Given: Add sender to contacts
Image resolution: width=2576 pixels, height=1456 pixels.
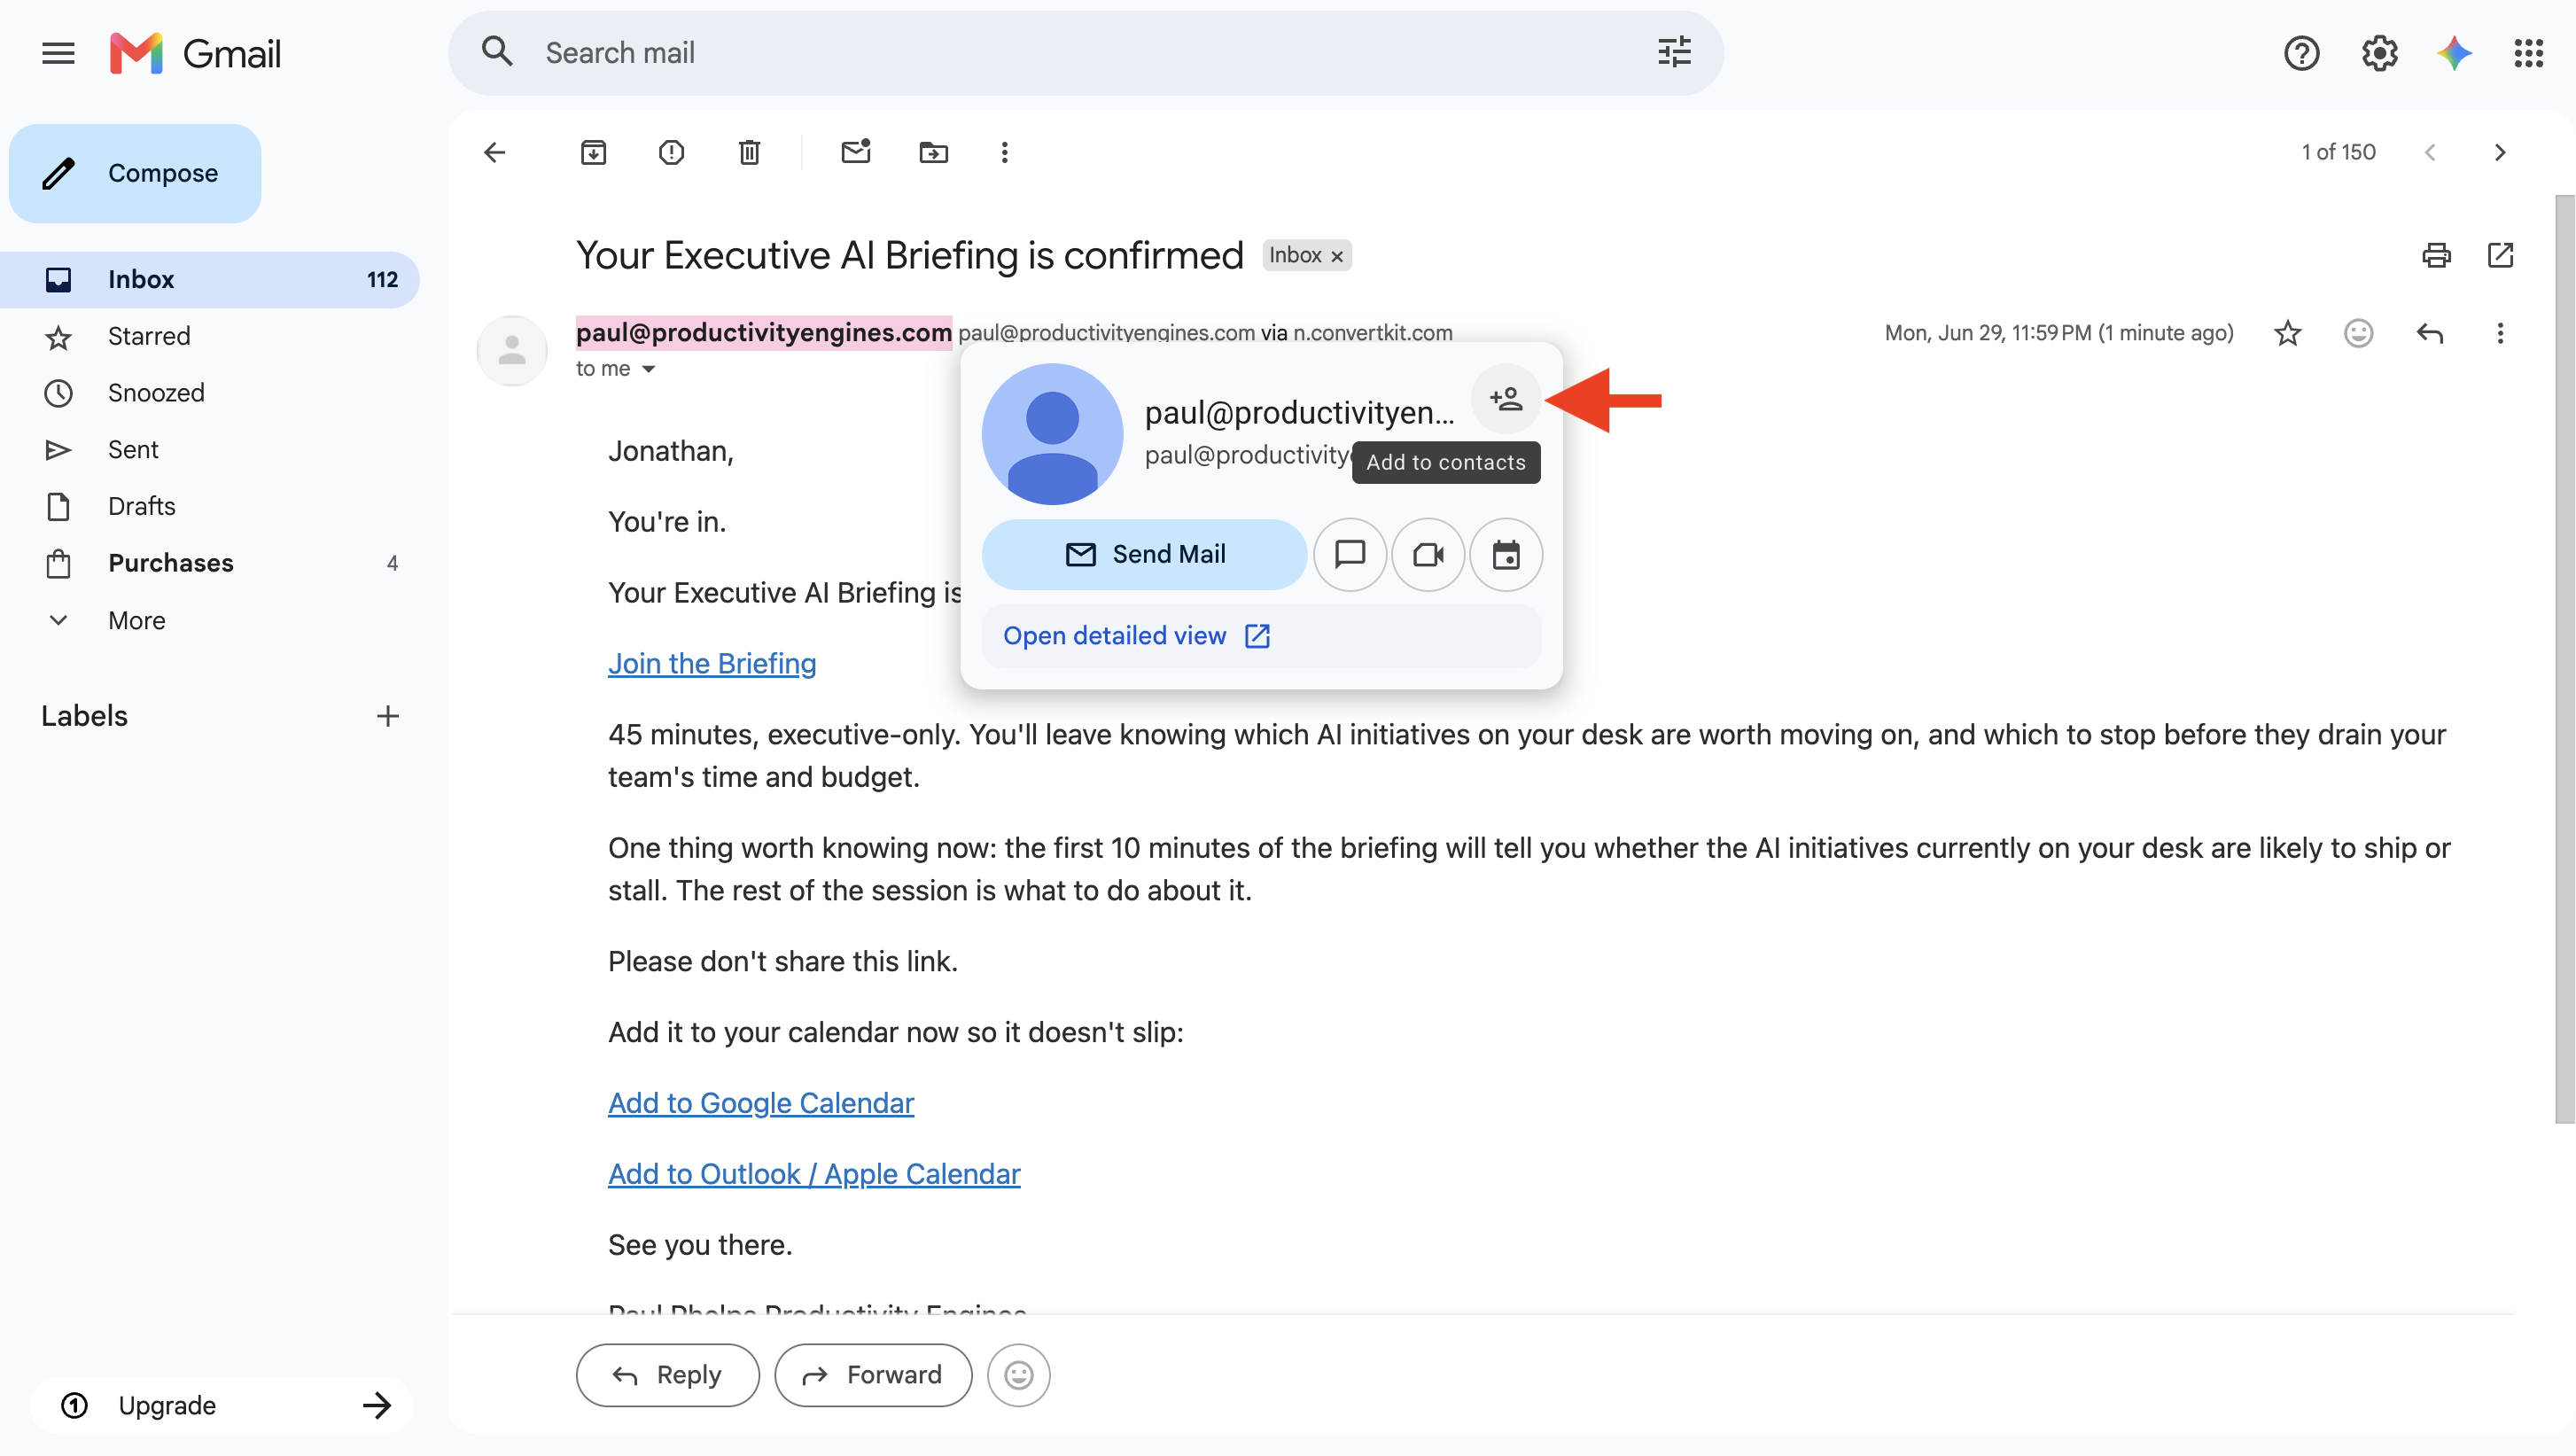Looking at the screenshot, I should tap(1505, 399).
